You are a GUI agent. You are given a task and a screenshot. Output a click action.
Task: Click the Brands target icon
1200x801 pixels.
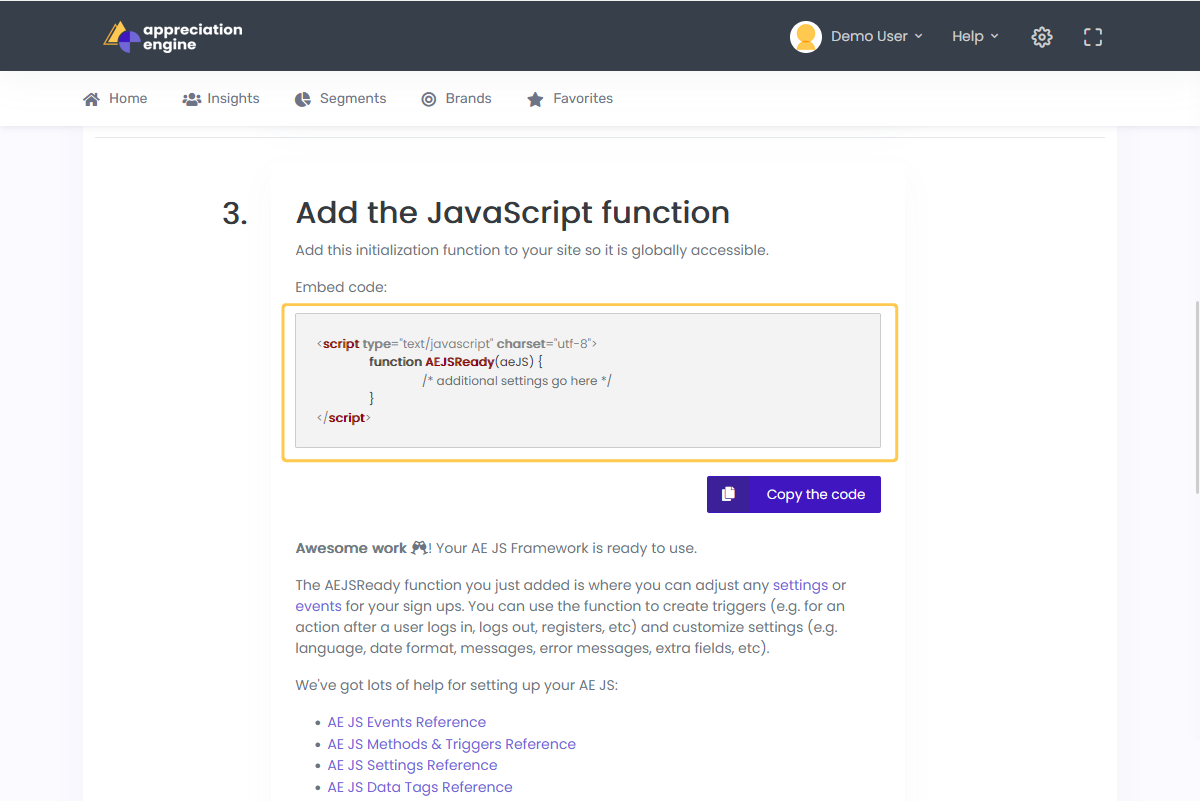point(429,99)
